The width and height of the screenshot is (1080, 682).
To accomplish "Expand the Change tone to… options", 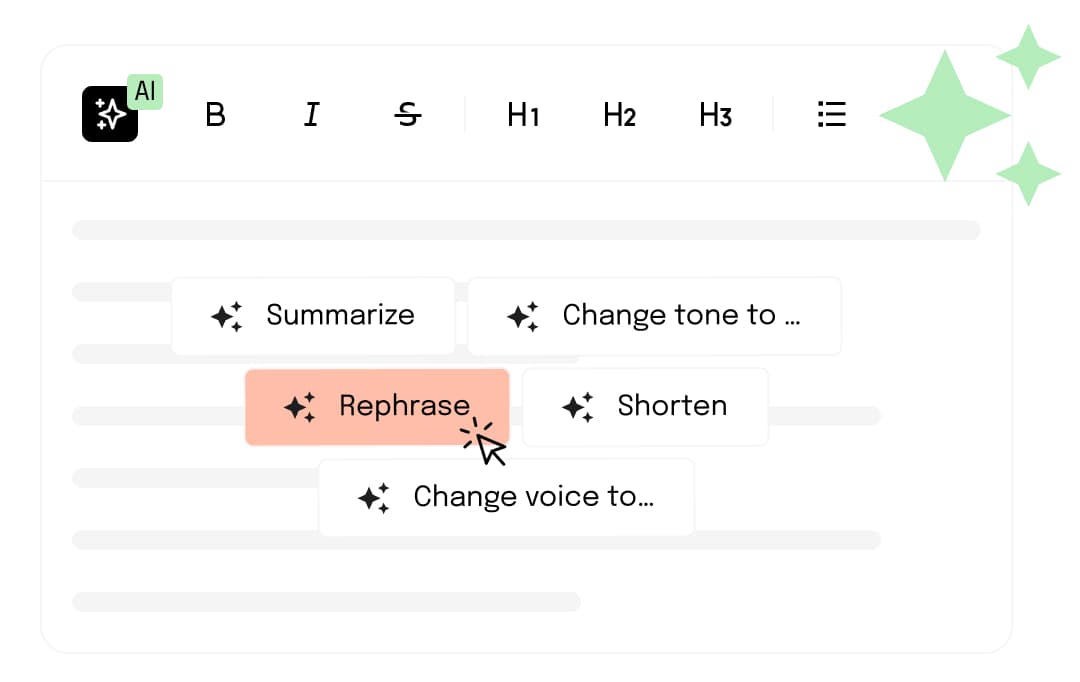I will 680,315.
